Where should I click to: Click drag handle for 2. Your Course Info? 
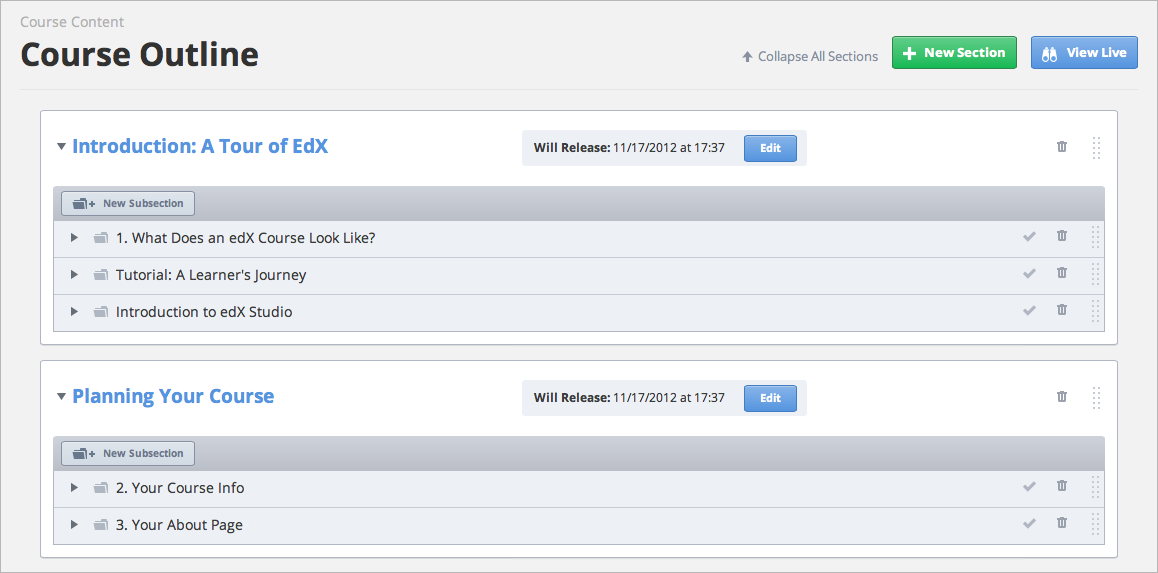(x=1095, y=487)
